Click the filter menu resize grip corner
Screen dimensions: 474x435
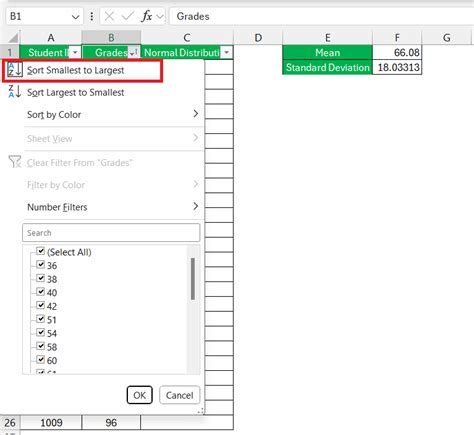click(x=201, y=411)
